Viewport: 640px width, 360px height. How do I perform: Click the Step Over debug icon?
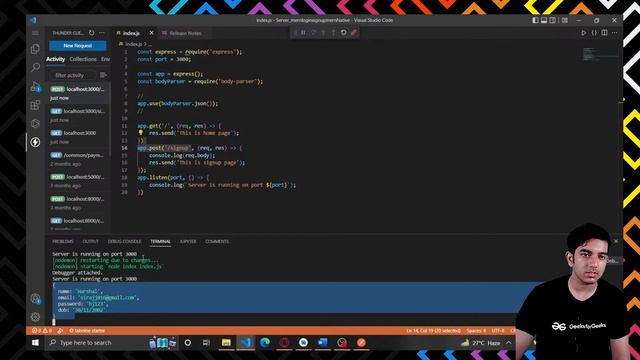tap(313, 33)
